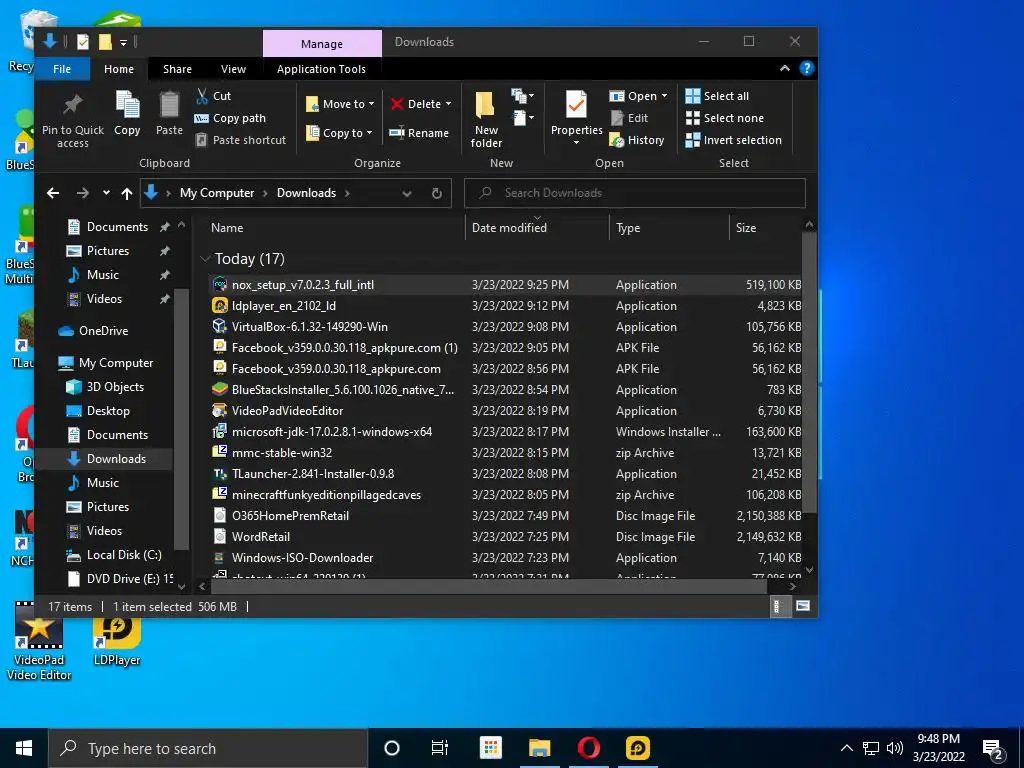
Task: Click in the Search Downloads field
Action: click(x=635, y=193)
